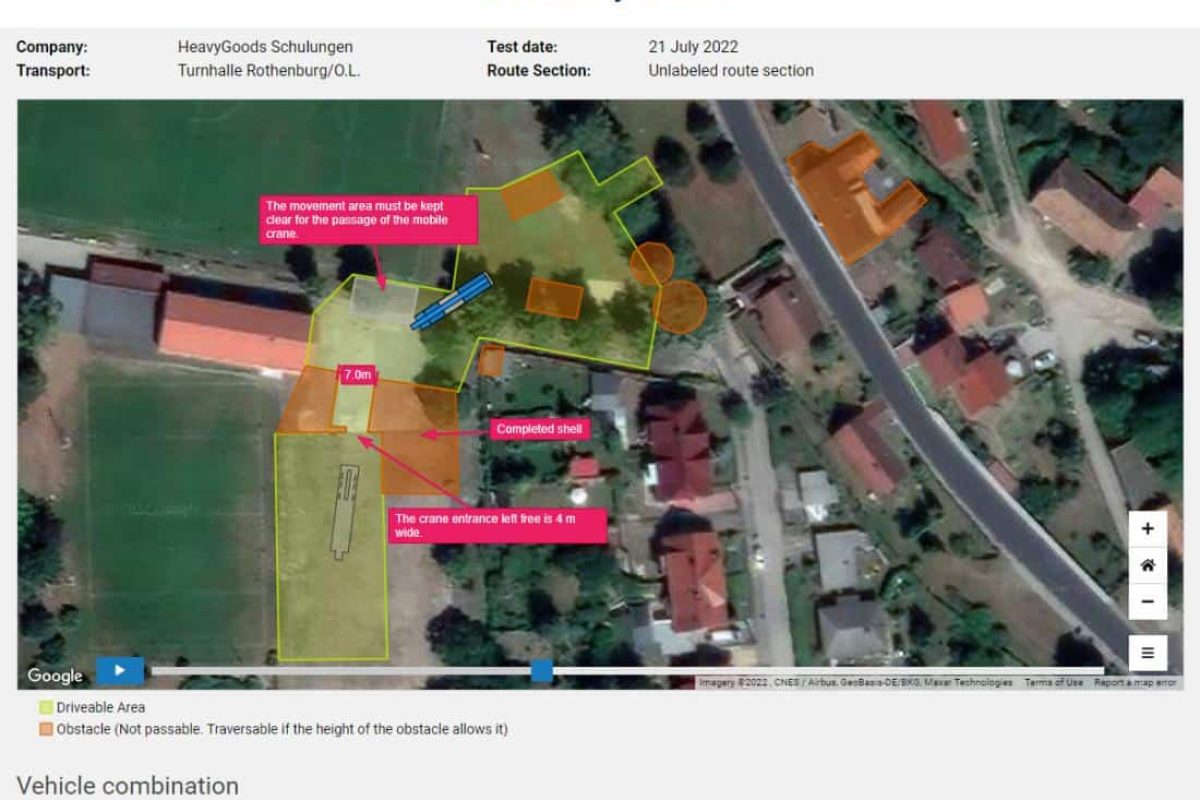1200x800 pixels.
Task: Open the Terms of Use link
Action: point(1053,682)
